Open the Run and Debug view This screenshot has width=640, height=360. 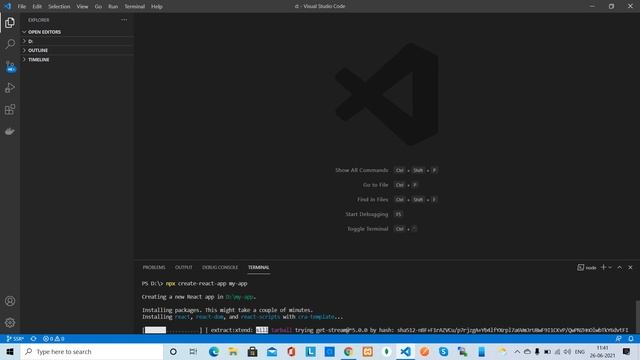(x=10, y=88)
